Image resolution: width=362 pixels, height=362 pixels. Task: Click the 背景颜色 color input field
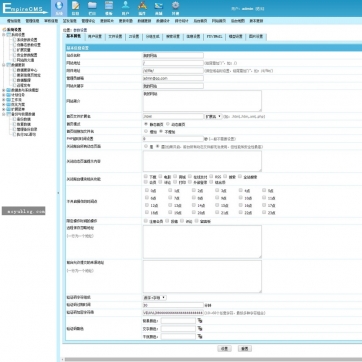178,321
